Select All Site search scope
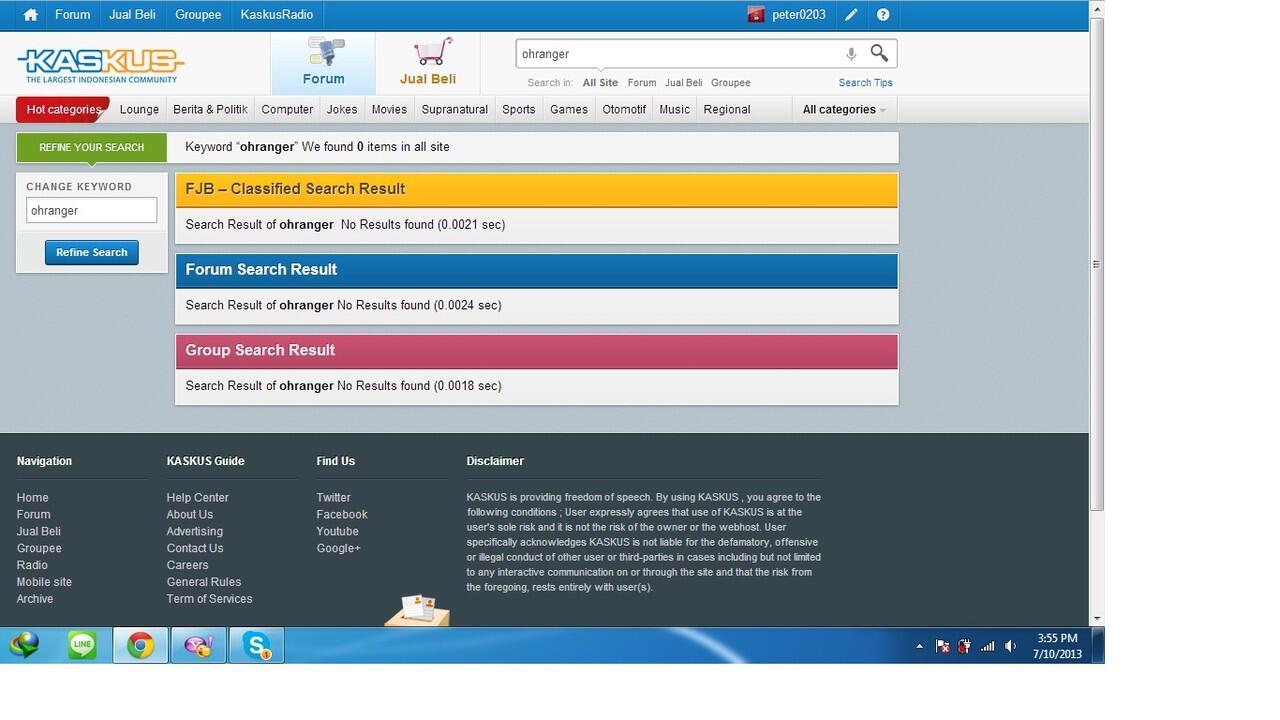This screenshot has height=720, width=1280. [600, 83]
